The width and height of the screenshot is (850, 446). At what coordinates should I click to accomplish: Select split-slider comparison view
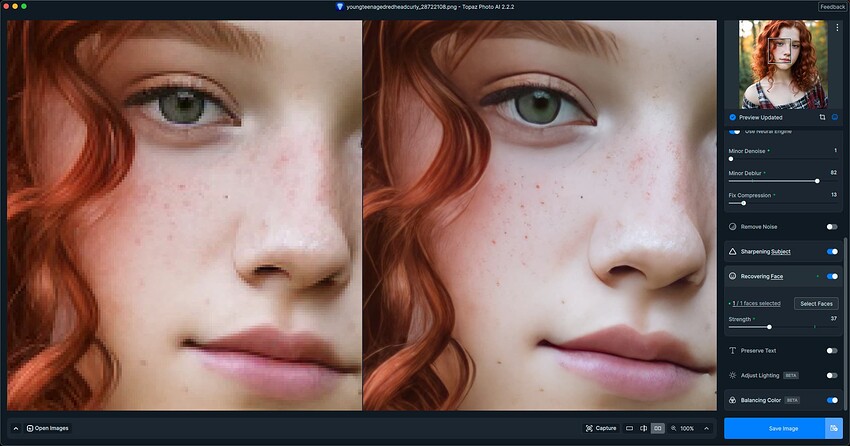point(643,428)
